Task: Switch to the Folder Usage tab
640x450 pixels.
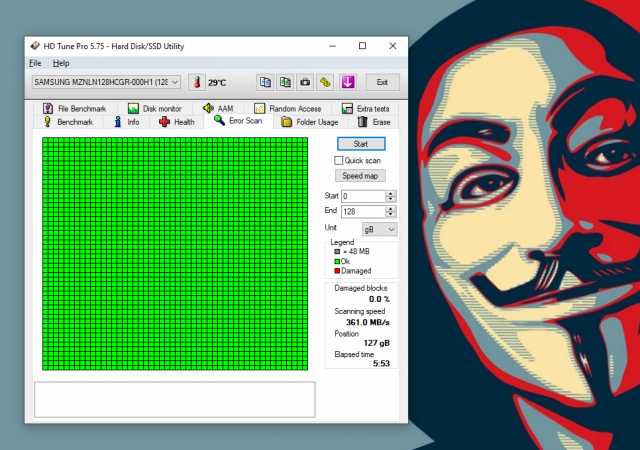Action: coord(309,122)
